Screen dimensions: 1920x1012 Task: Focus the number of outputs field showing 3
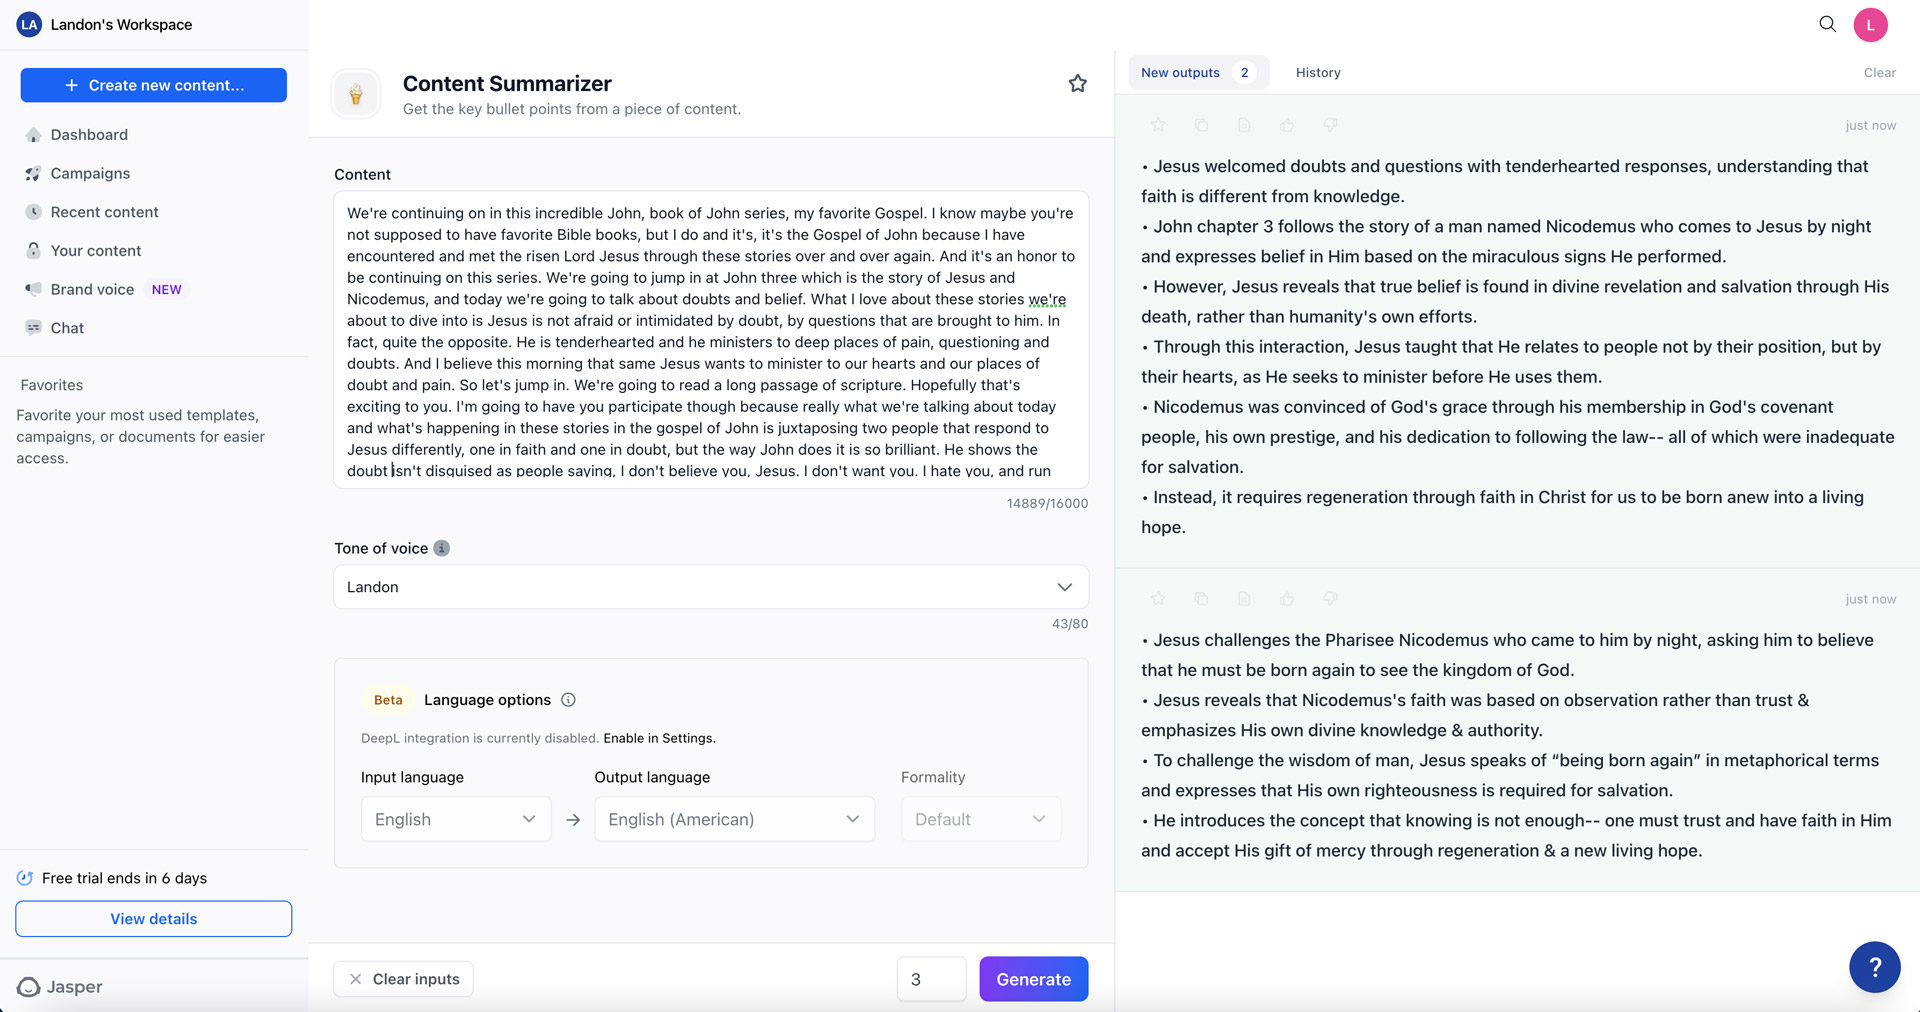pos(932,979)
